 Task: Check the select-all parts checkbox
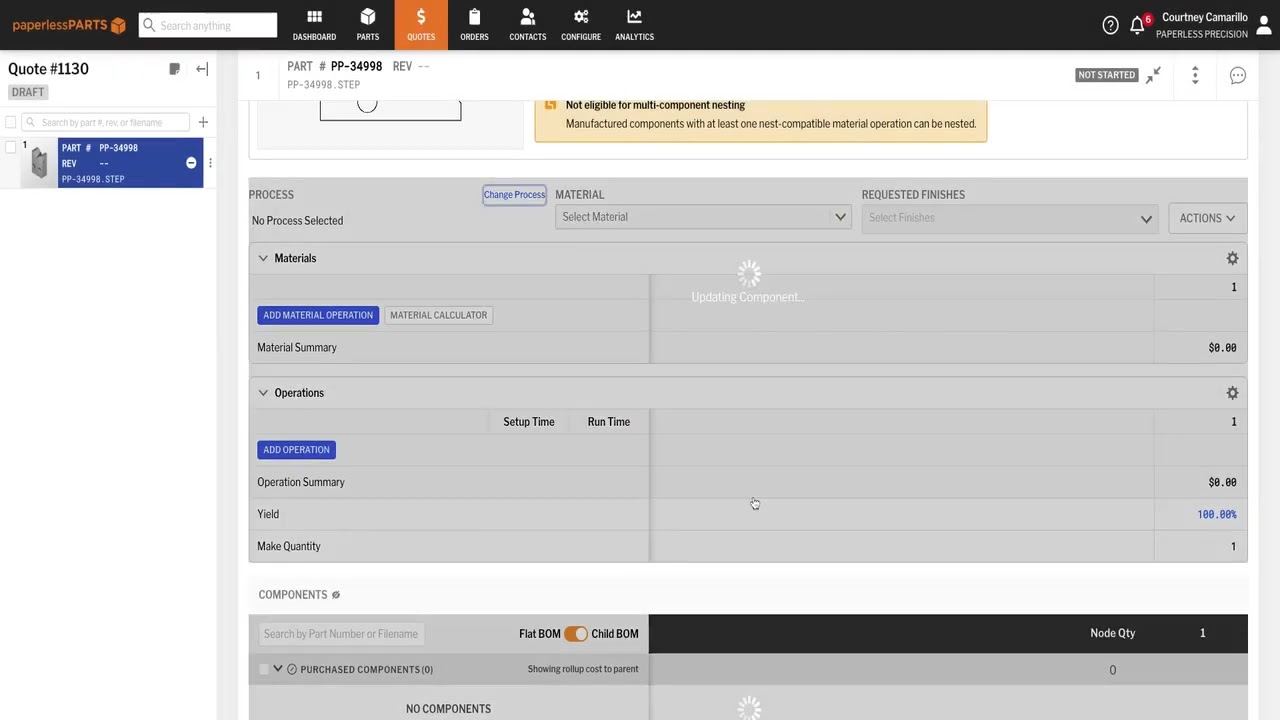(11, 122)
